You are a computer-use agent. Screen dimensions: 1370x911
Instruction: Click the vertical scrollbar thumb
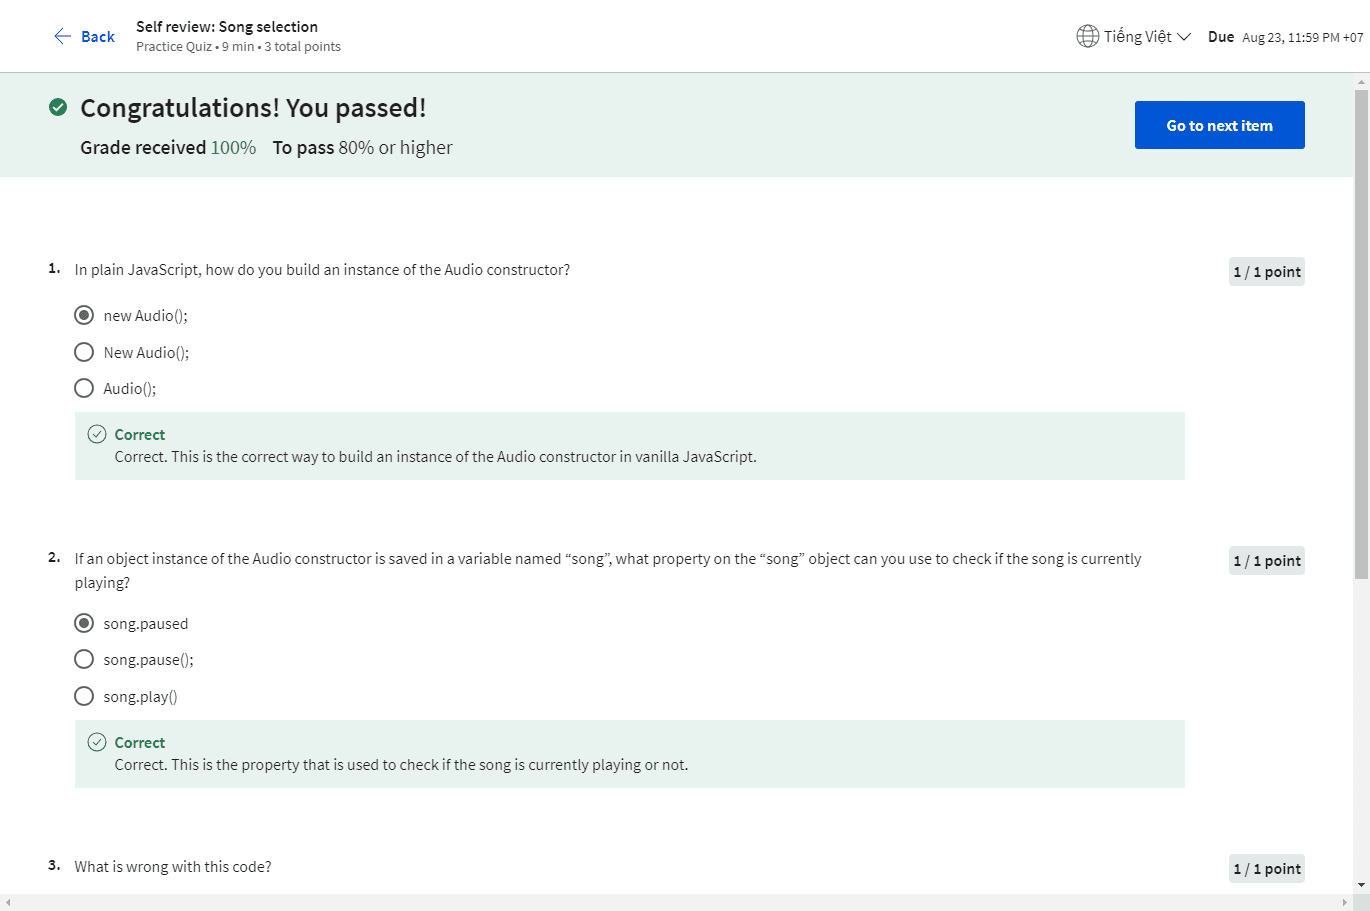pyautogui.click(x=1361, y=330)
